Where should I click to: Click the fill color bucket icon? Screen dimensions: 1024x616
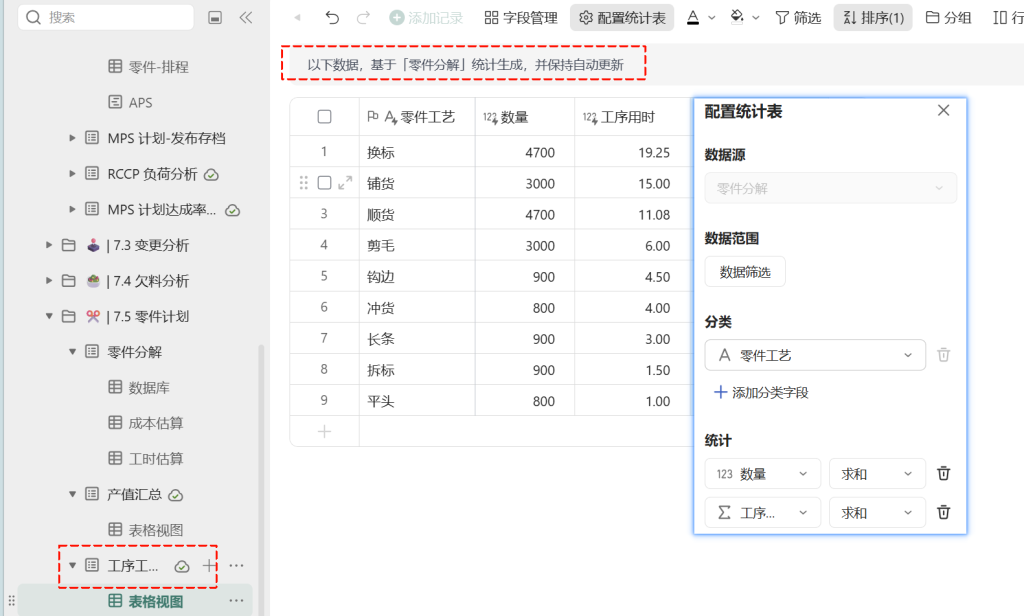(x=737, y=18)
